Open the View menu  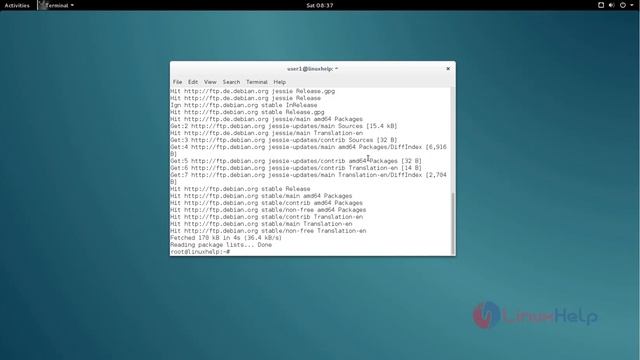click(210, 82)
